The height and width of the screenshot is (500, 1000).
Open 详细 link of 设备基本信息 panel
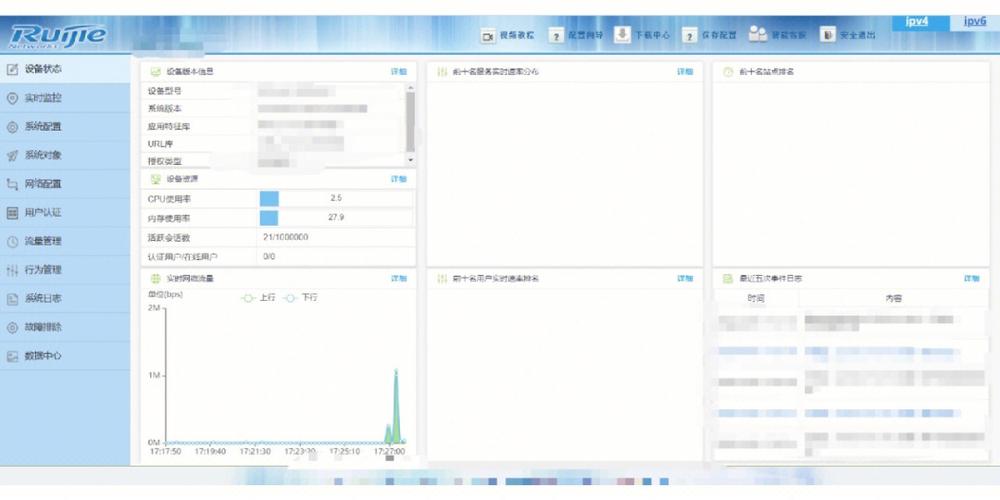pos(399,72)
